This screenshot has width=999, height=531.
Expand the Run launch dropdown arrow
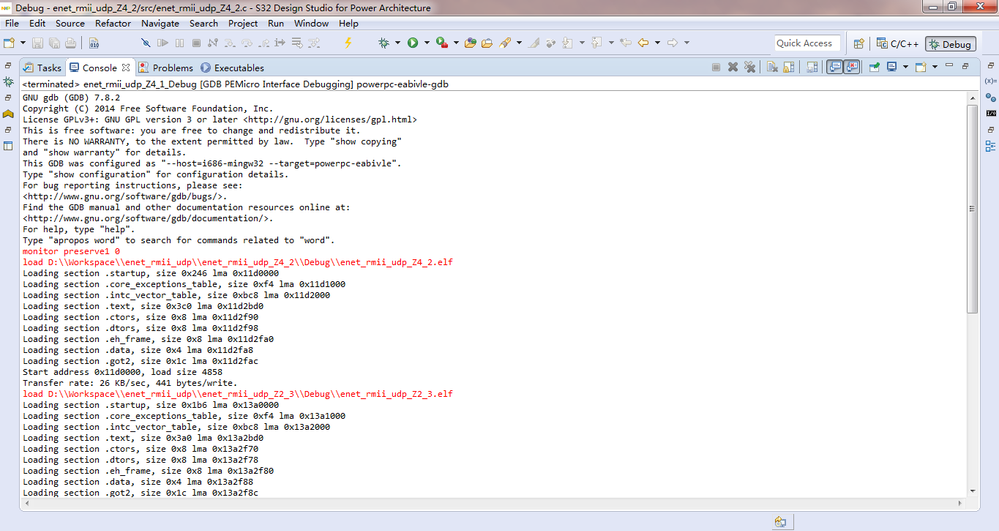427,43
